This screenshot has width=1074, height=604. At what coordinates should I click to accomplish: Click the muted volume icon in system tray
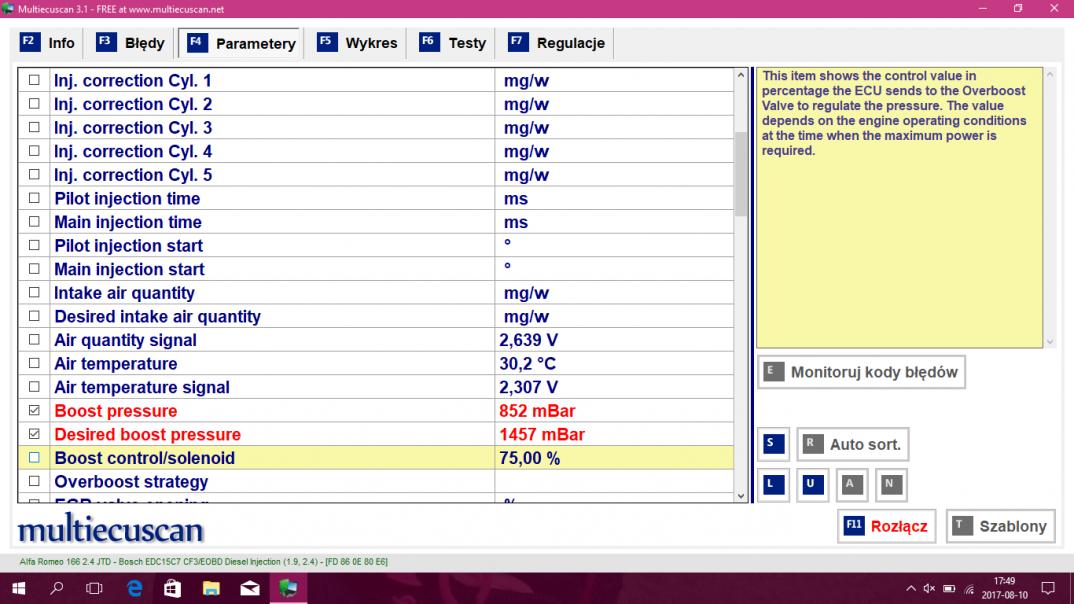pyautogui.click(x=929, y=588)
